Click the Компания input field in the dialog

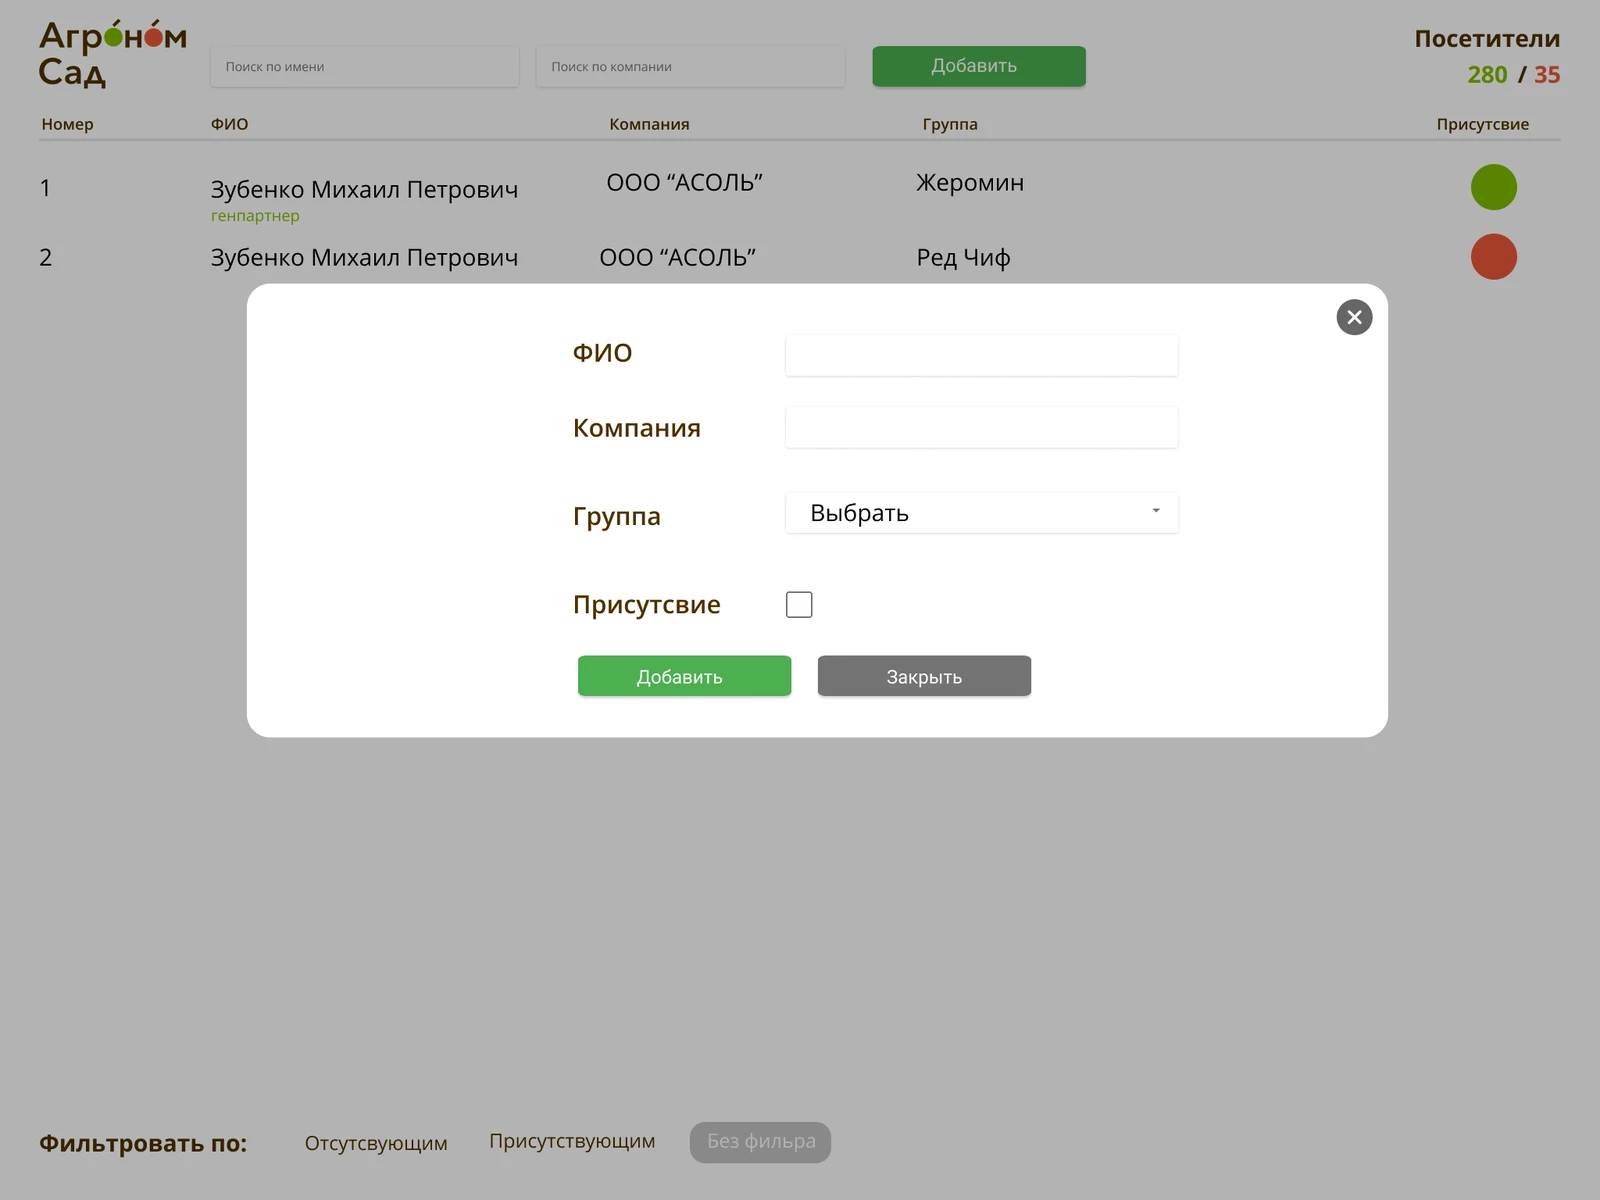coord(981,428)
